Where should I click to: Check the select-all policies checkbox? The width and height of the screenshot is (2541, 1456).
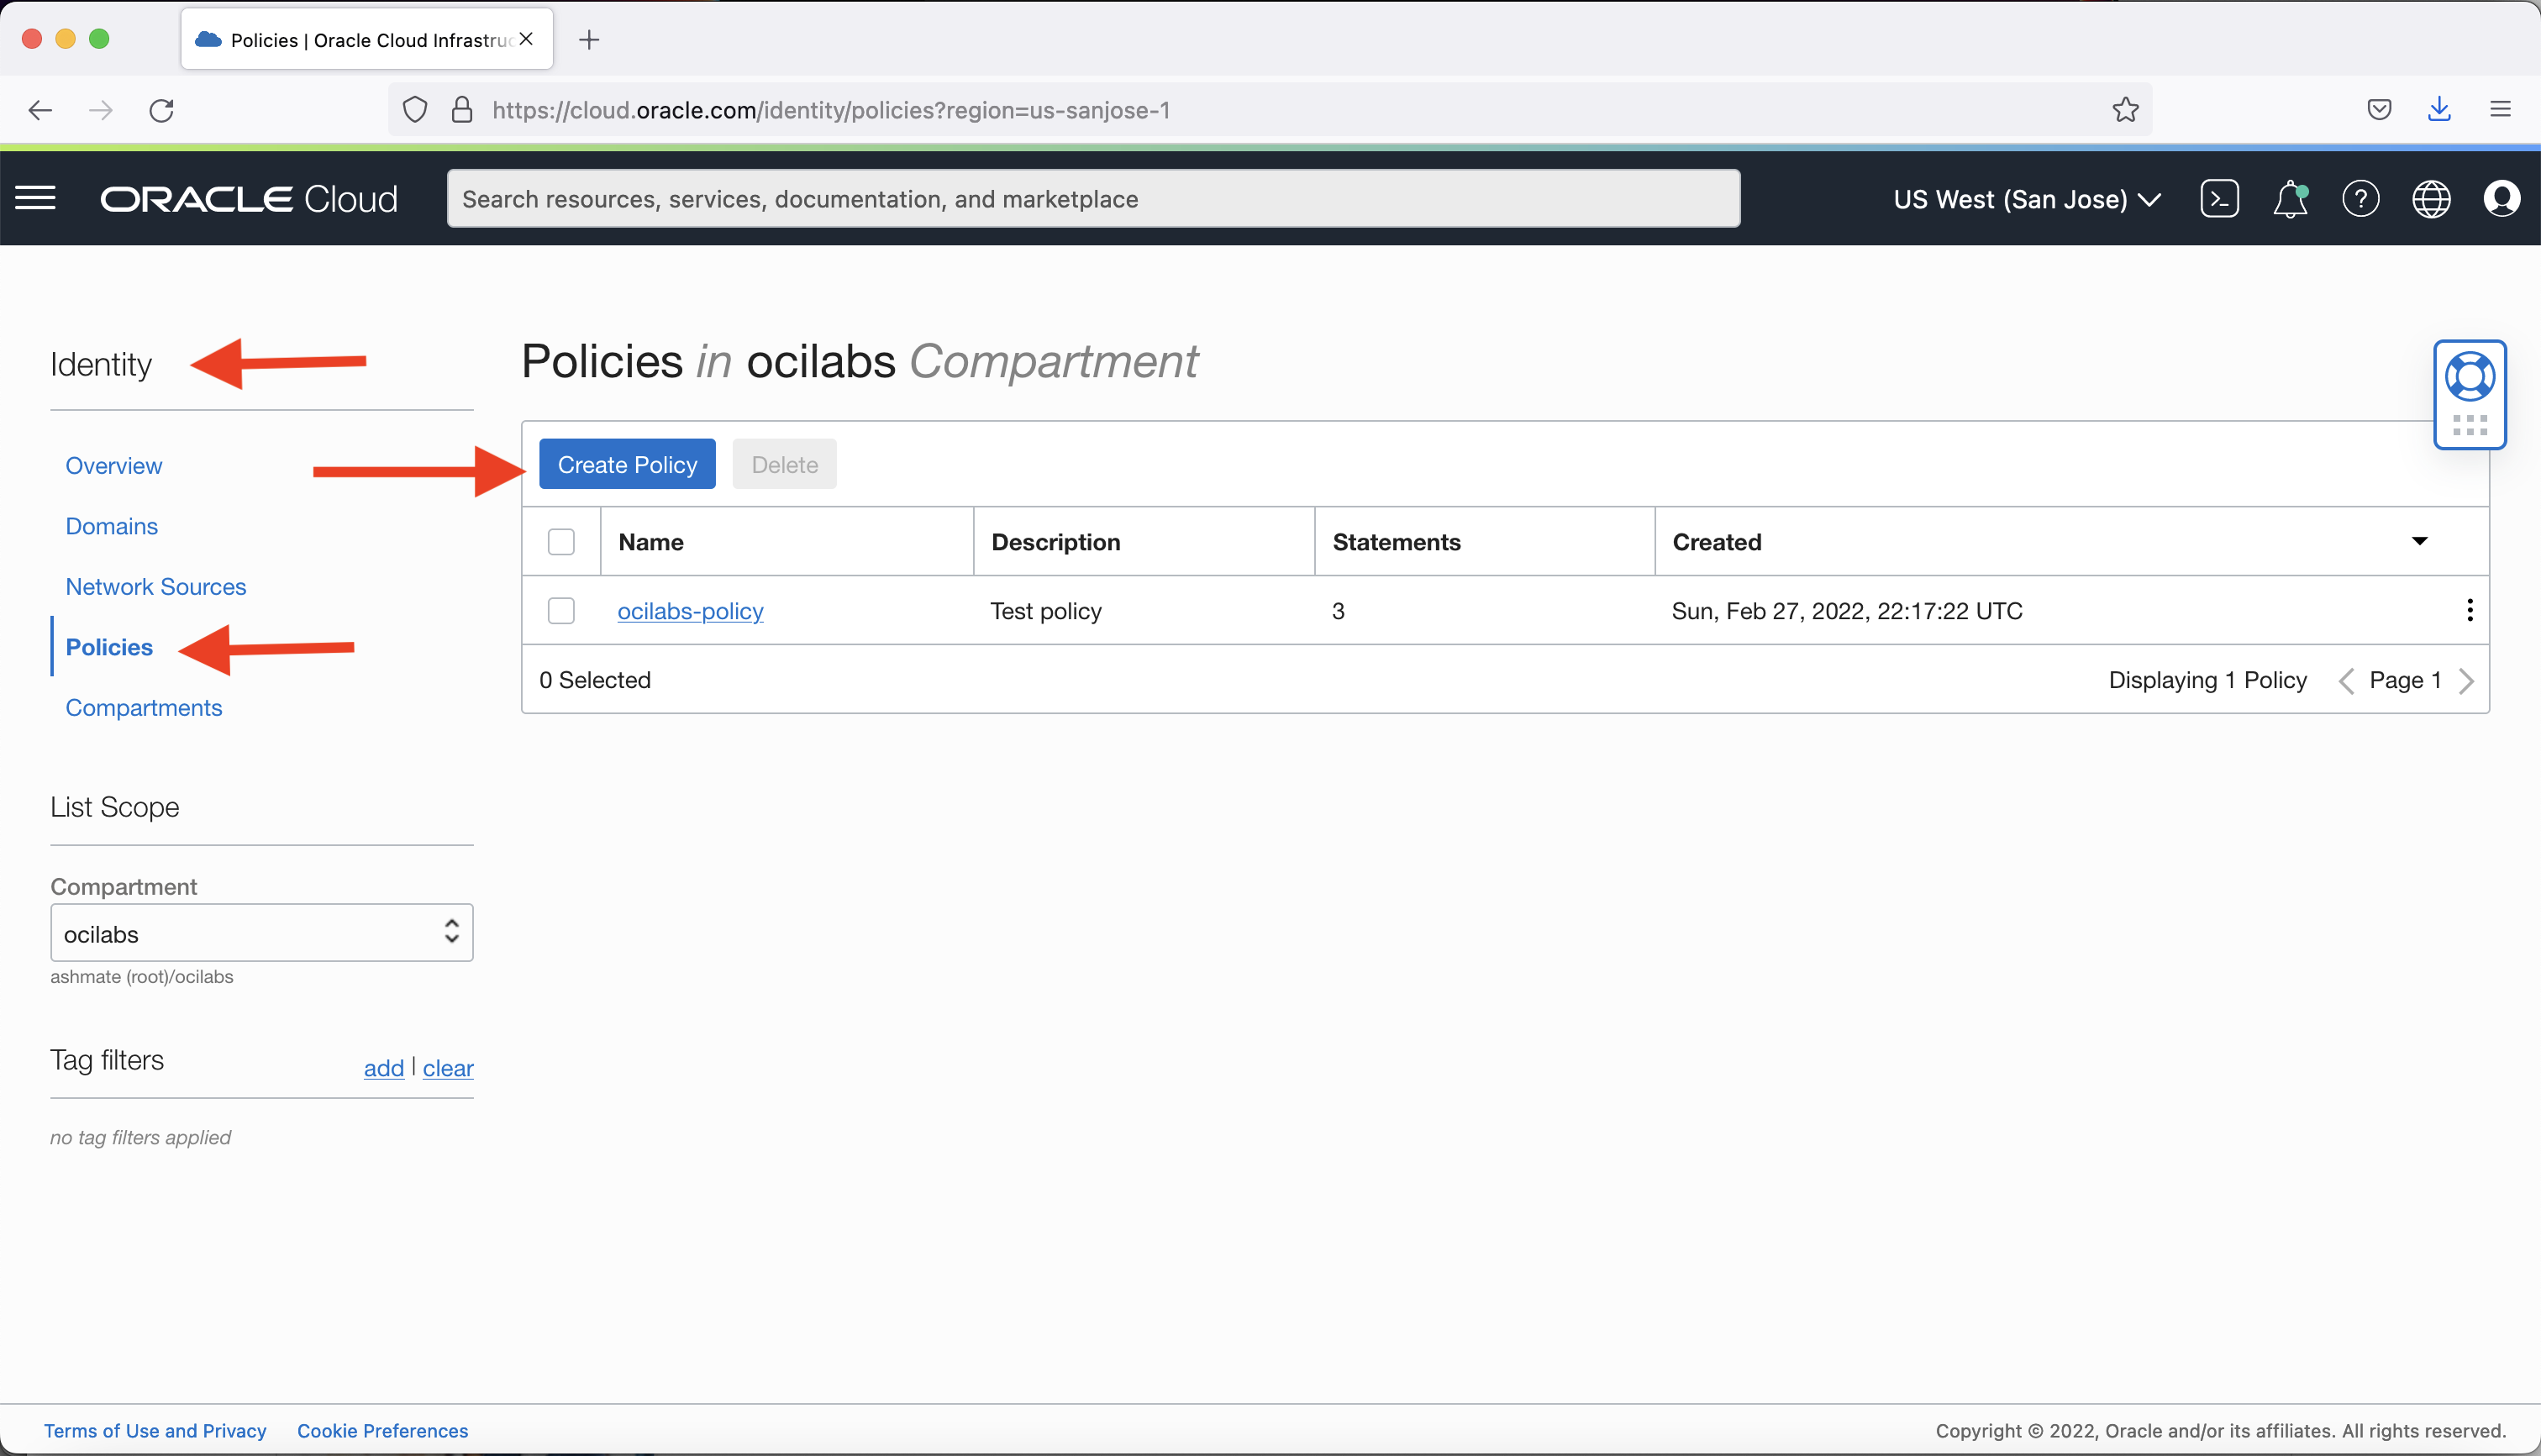[561, 541]
